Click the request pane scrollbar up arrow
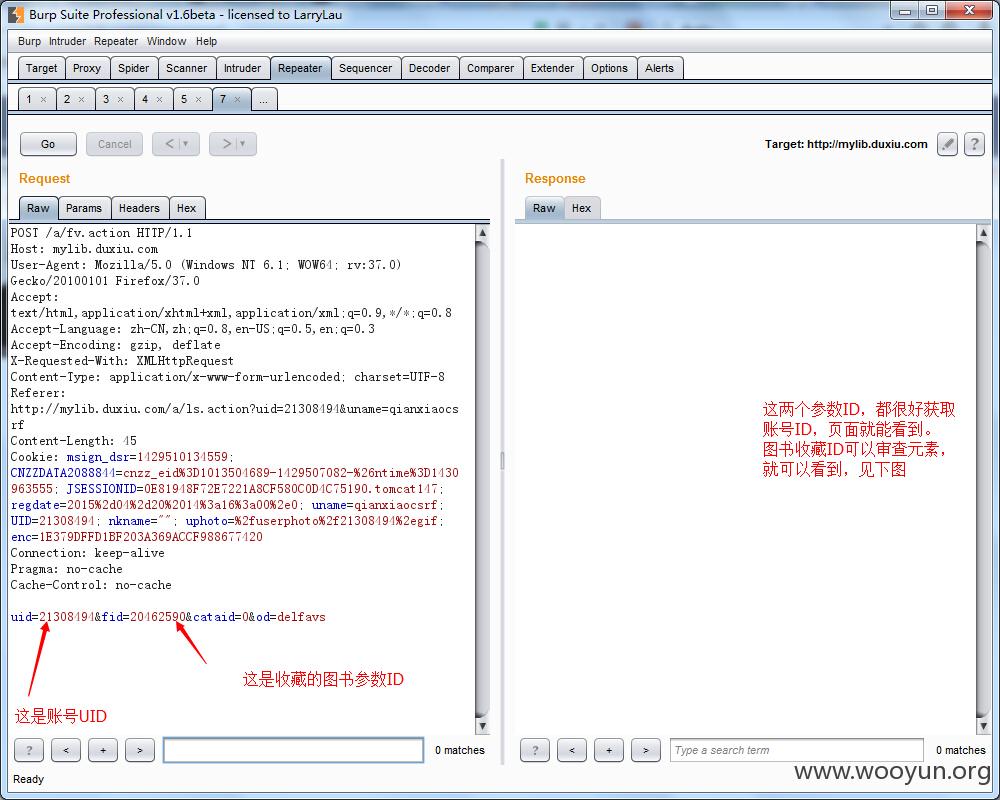The width and height of the screenshot is (1000, 800). [483, 233]
